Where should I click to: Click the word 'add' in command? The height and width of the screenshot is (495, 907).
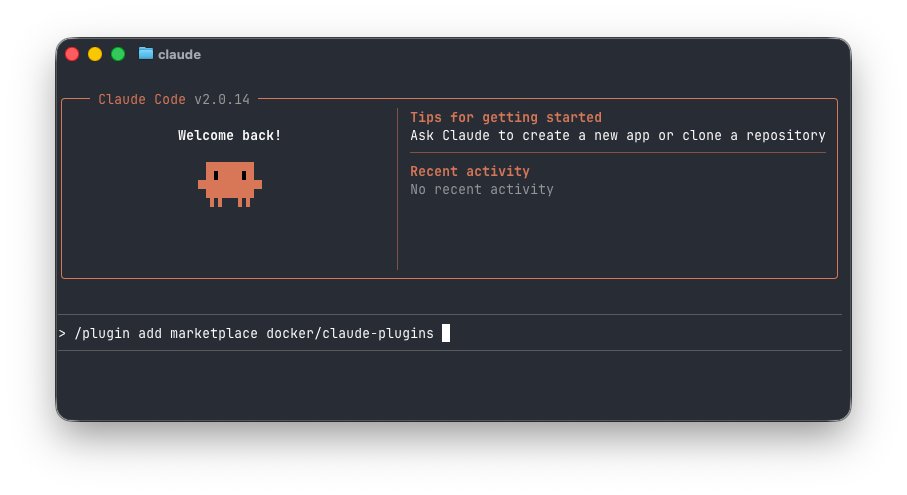tap(150, 334)
